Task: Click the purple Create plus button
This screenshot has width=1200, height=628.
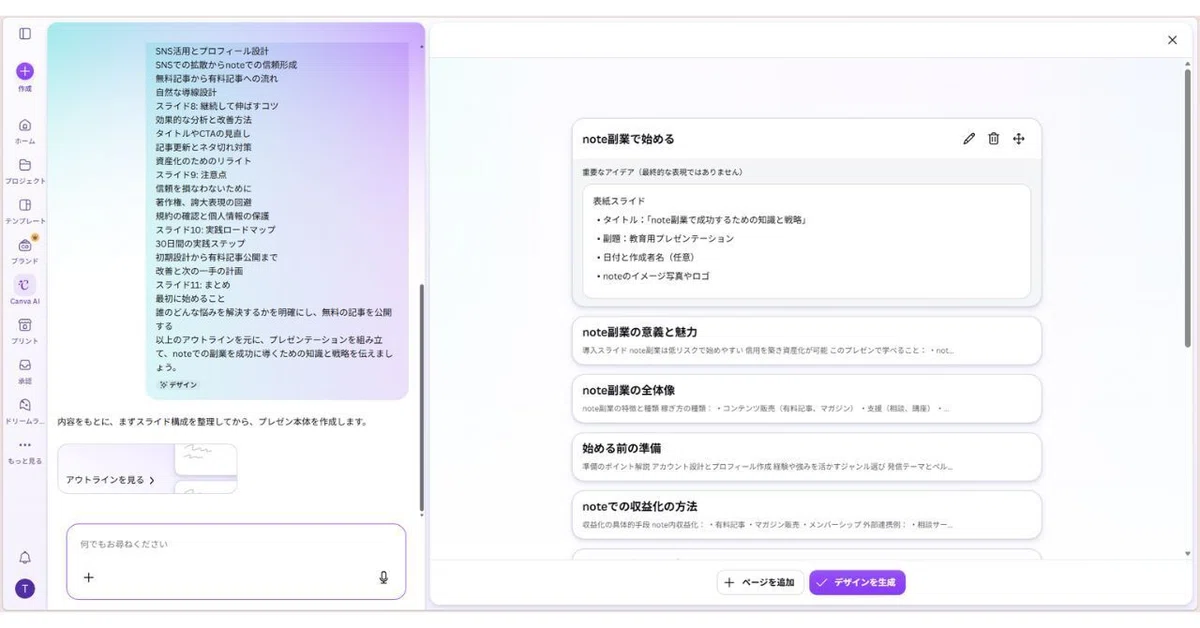Action: pos(25,71)
